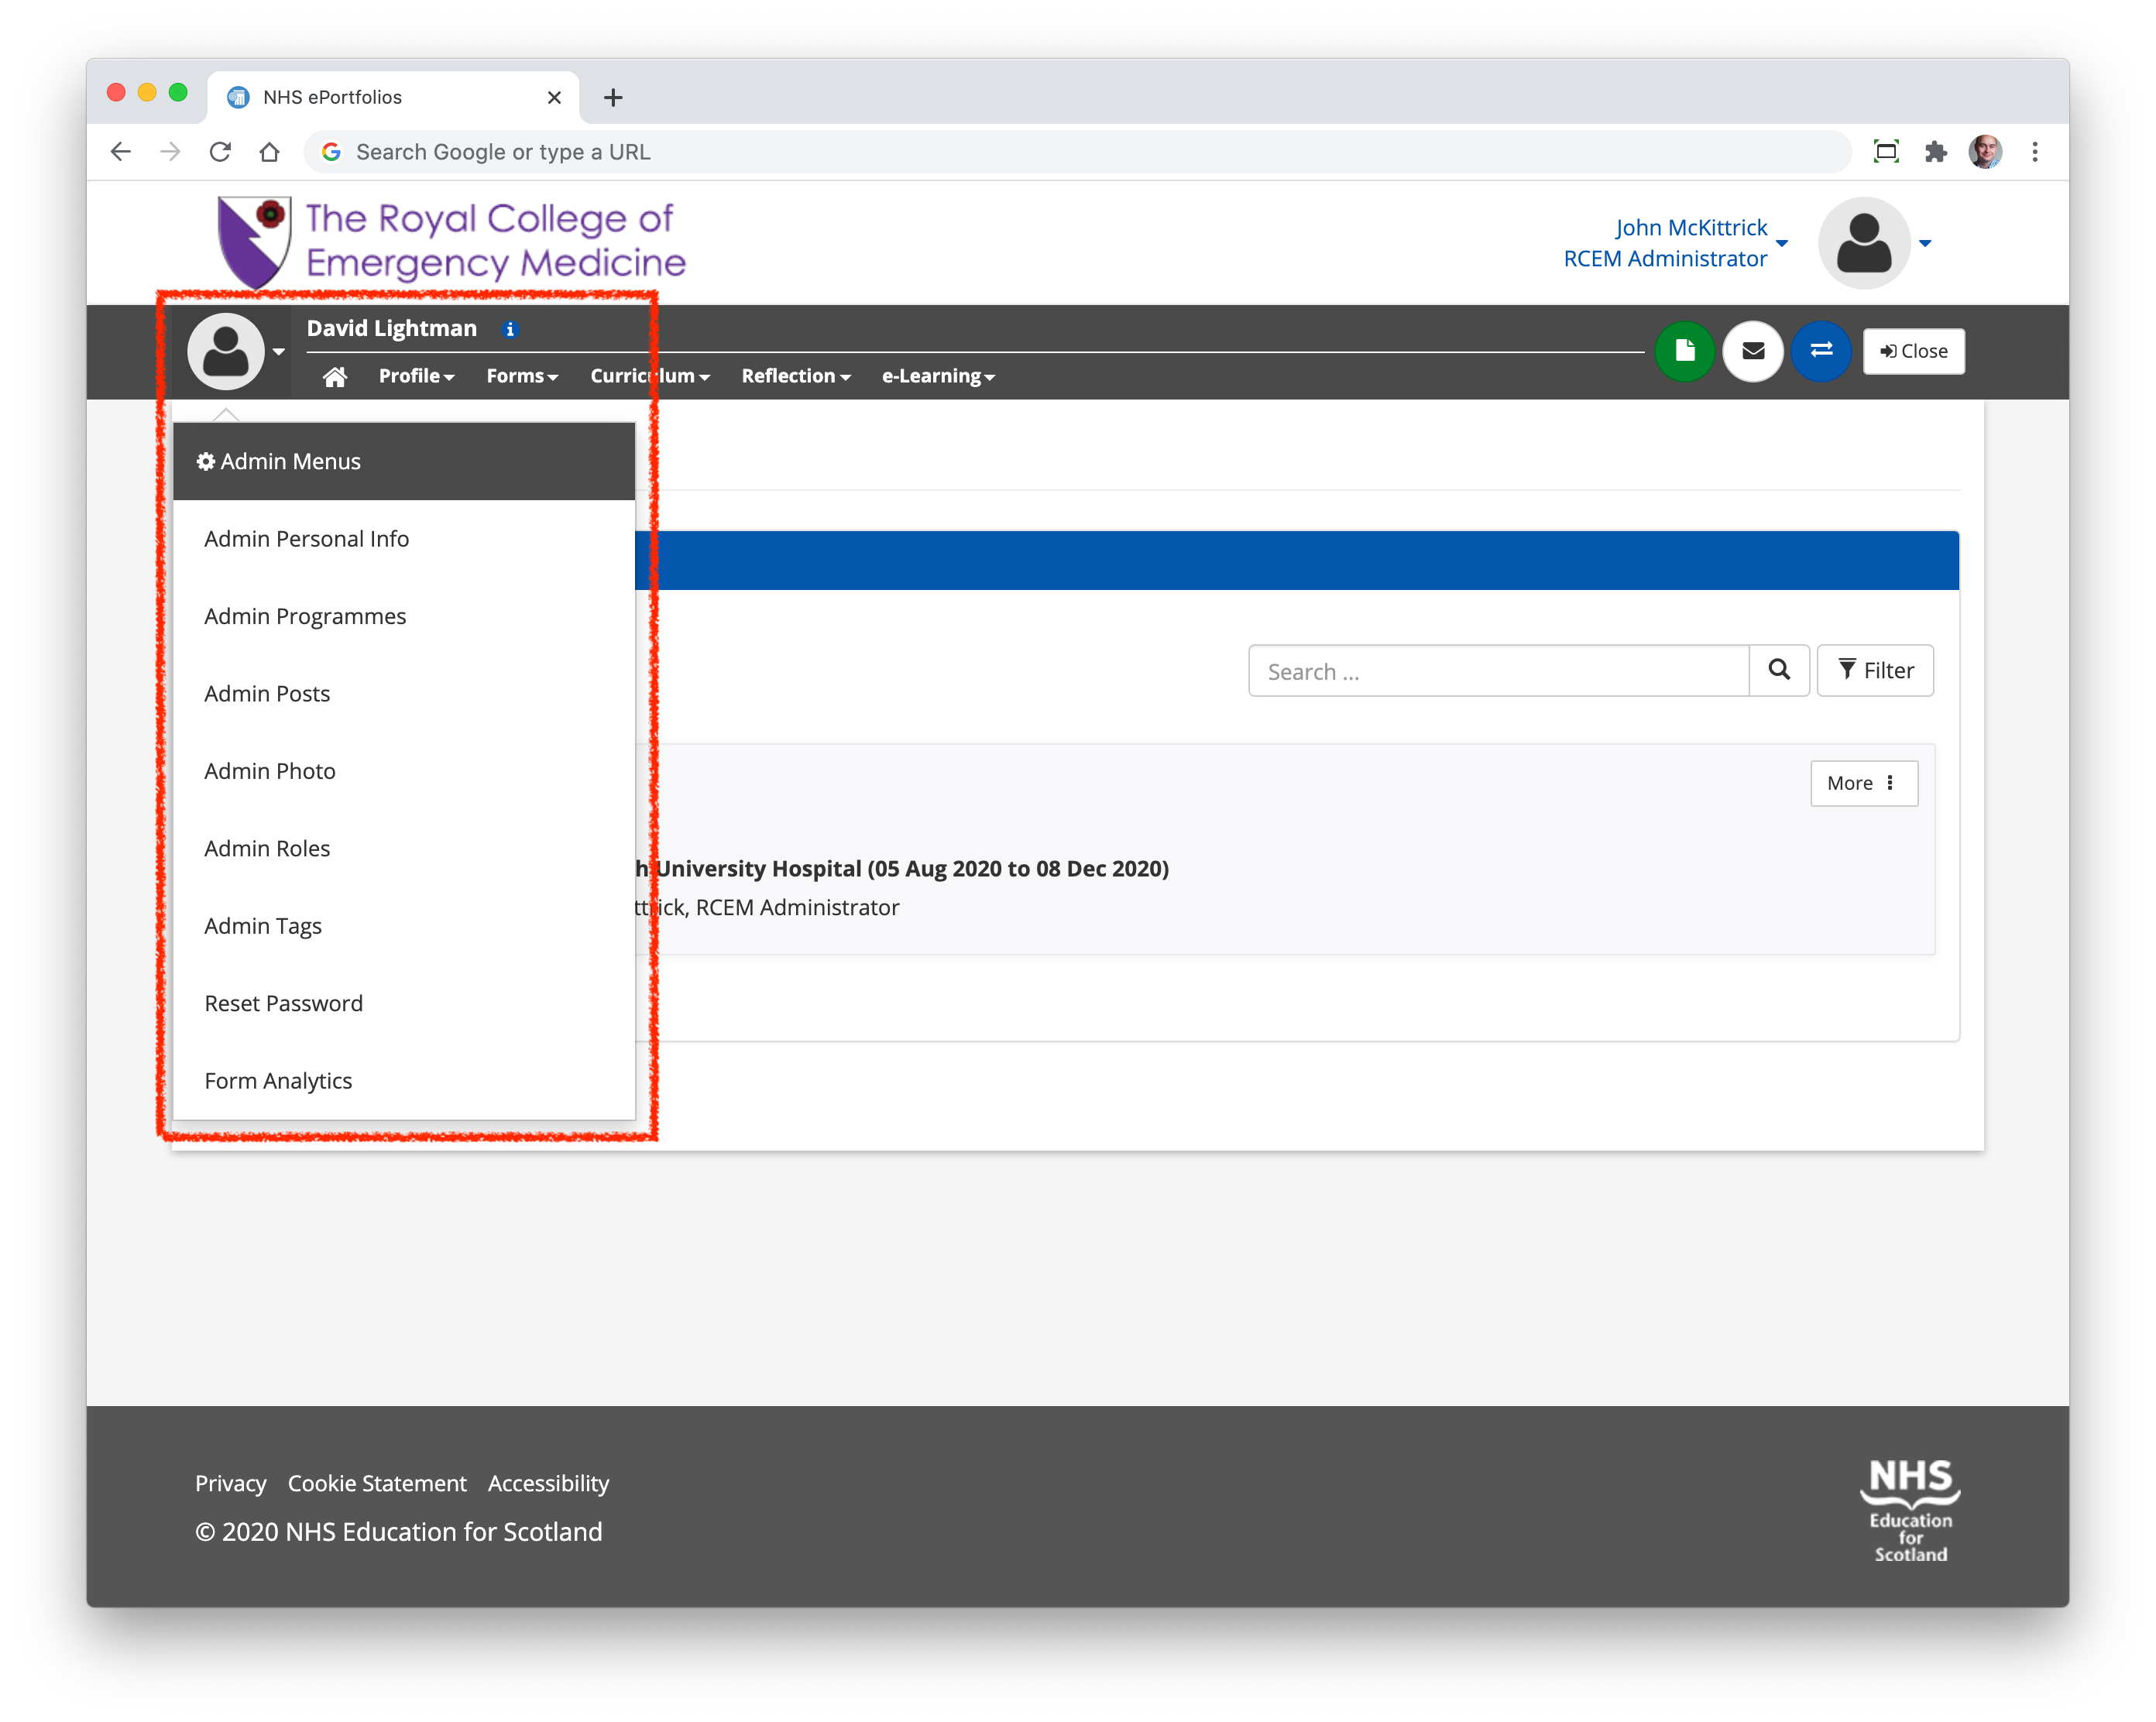Click the Close button
Screen dimensions: 2156x1722
(x=1913, y=351)
